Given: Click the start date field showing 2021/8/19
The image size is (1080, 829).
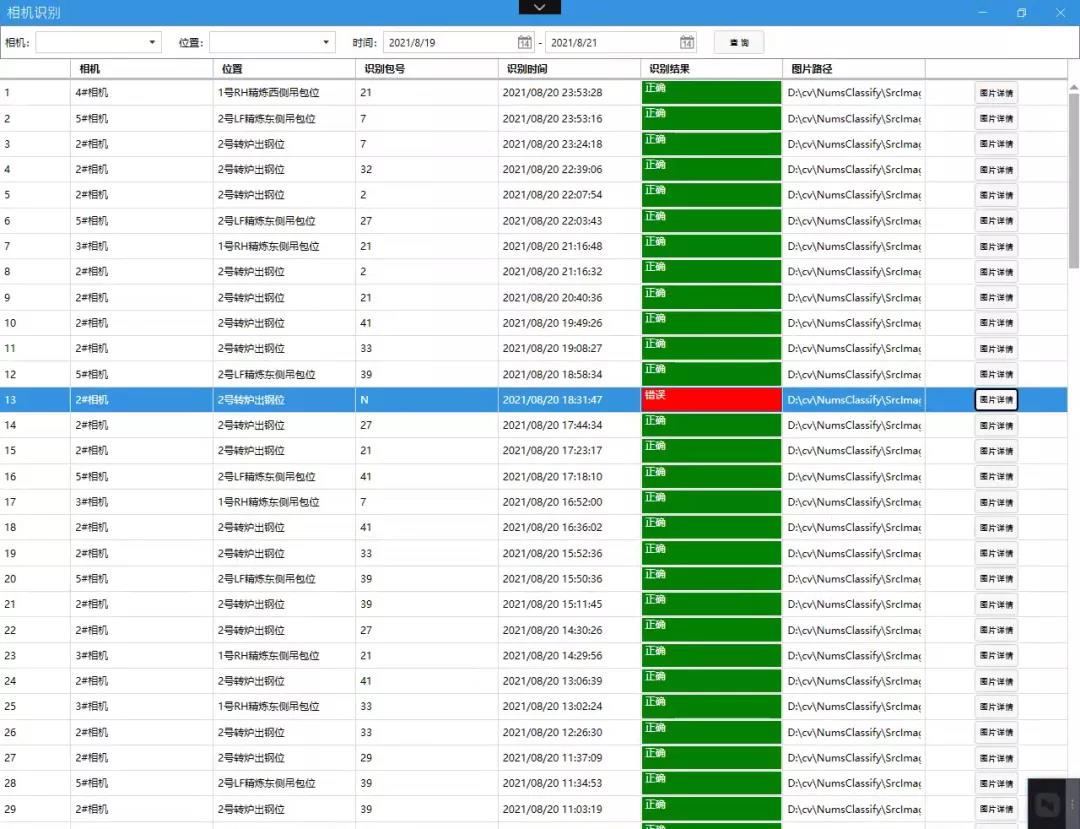Looking at the screenshot, I should [448, 43].
